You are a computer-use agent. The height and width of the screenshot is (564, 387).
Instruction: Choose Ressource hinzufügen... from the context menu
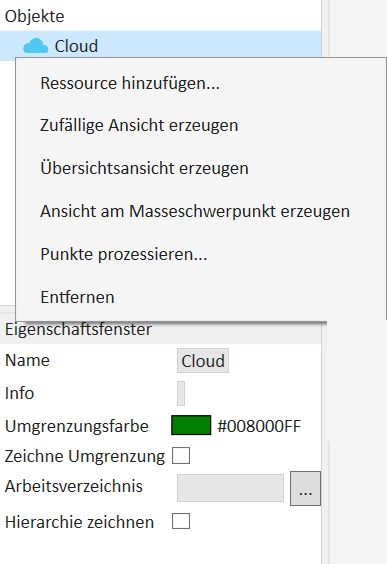pos(130,83)
